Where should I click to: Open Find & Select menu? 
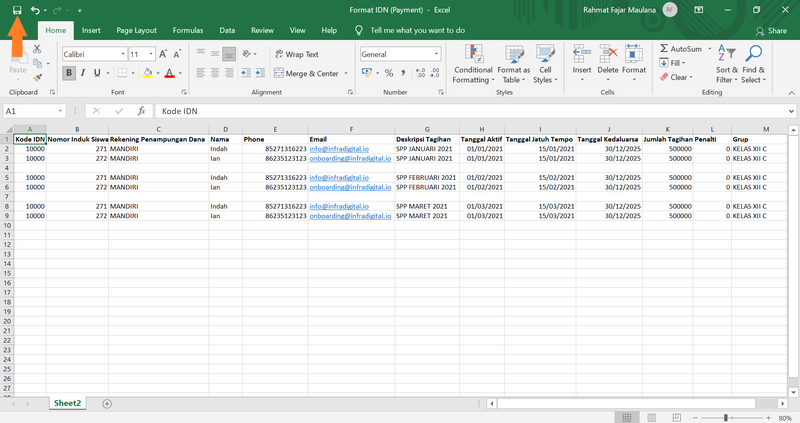[754, 64]
